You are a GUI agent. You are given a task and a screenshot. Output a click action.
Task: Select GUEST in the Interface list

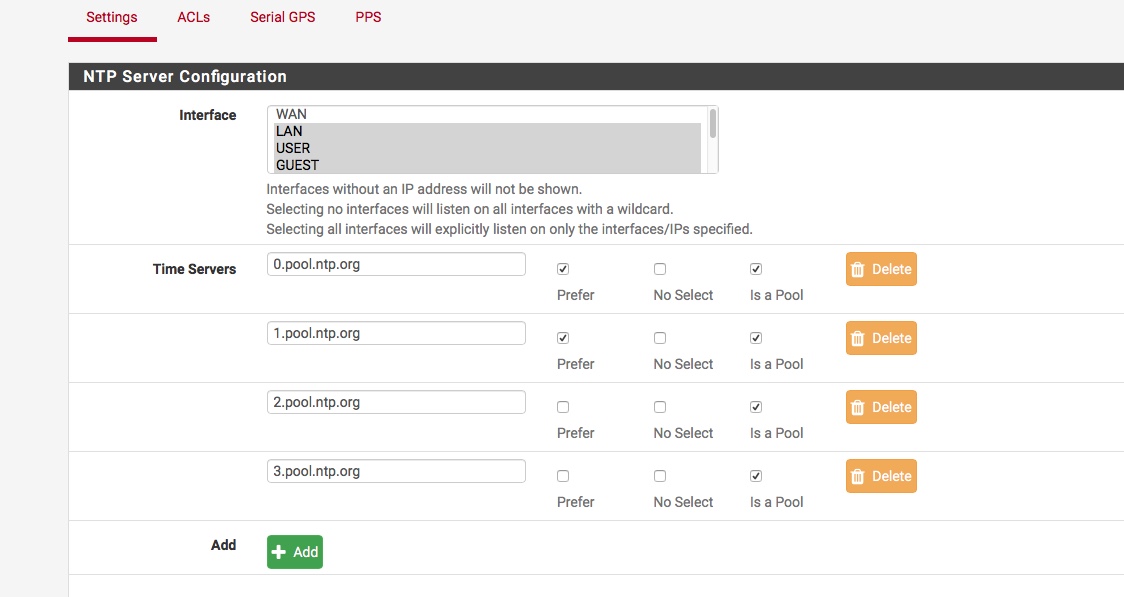point(487,165)
